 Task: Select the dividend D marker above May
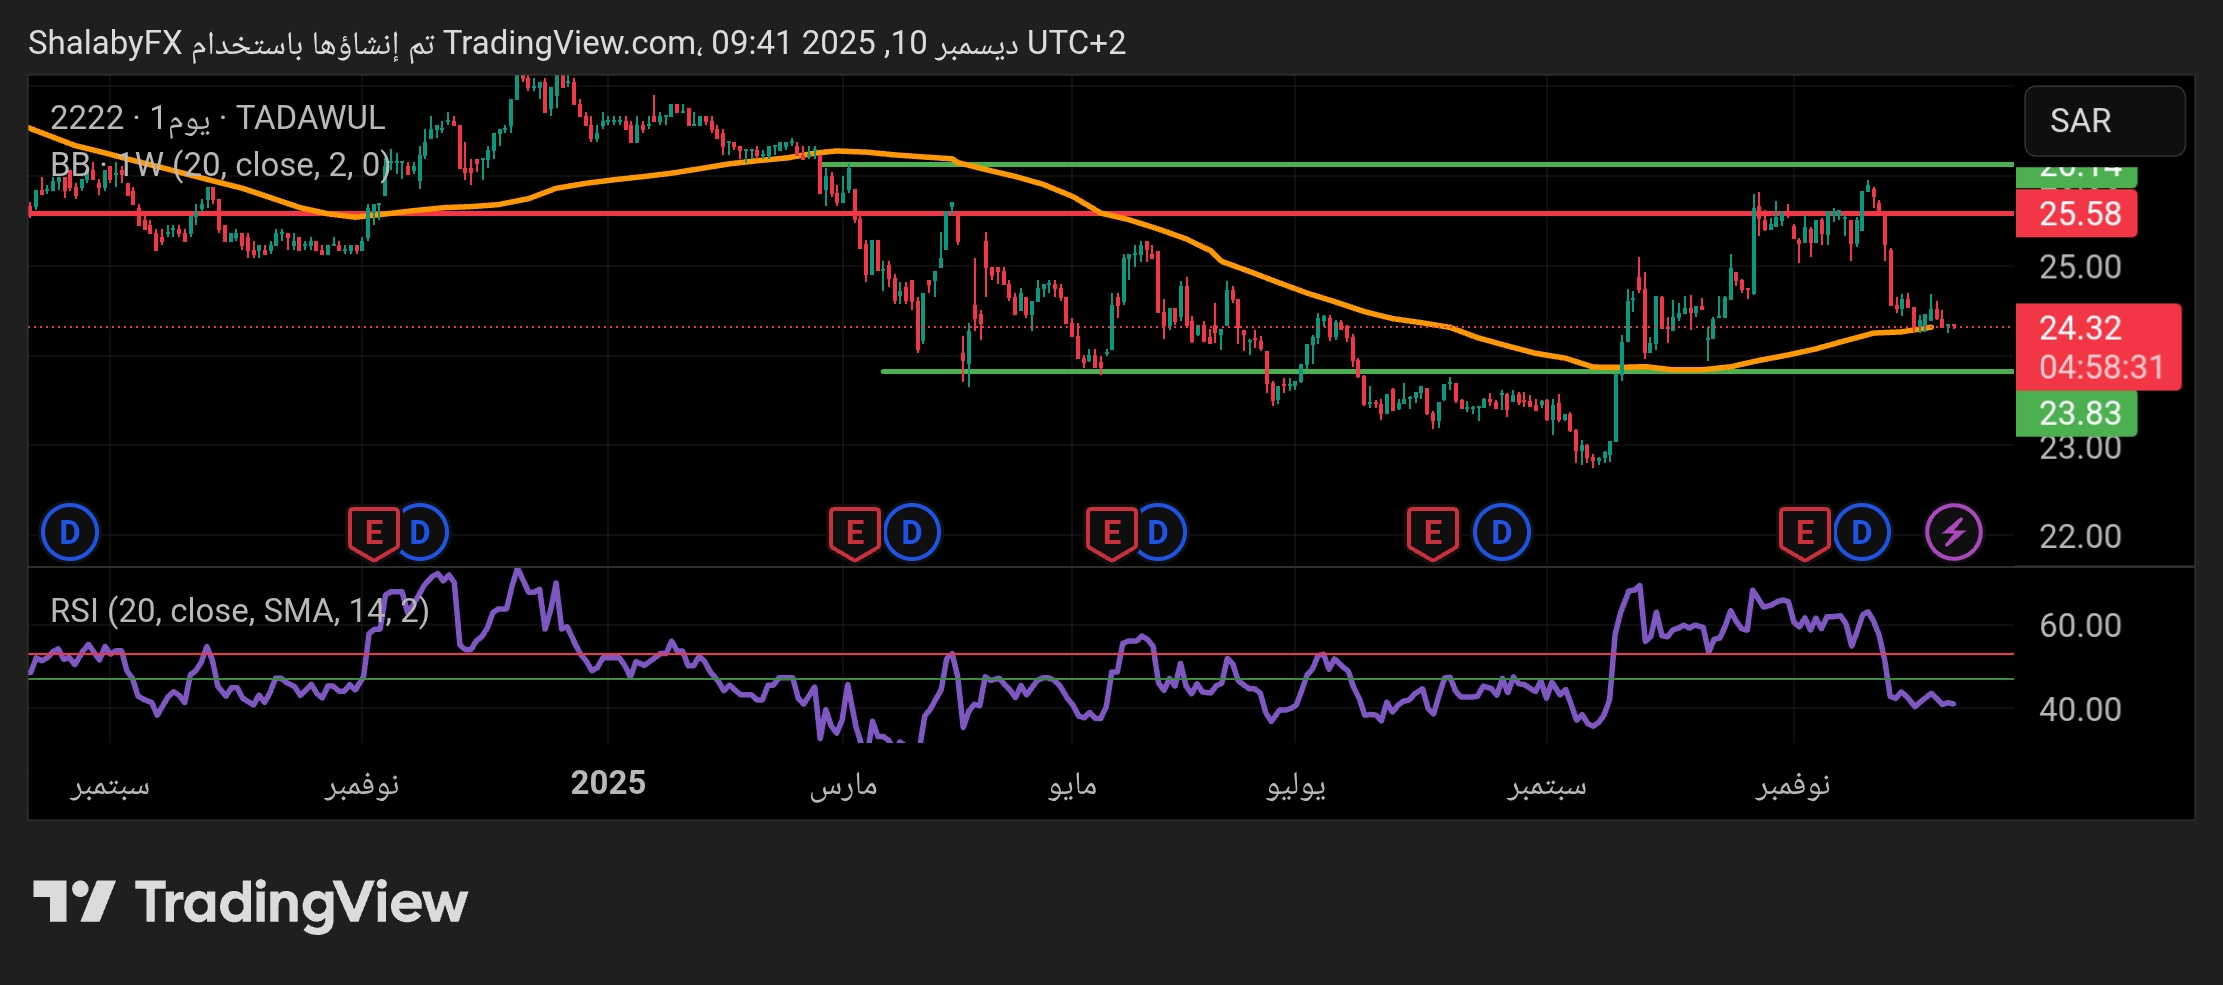pyautogui.click(x=1158, y=532)
